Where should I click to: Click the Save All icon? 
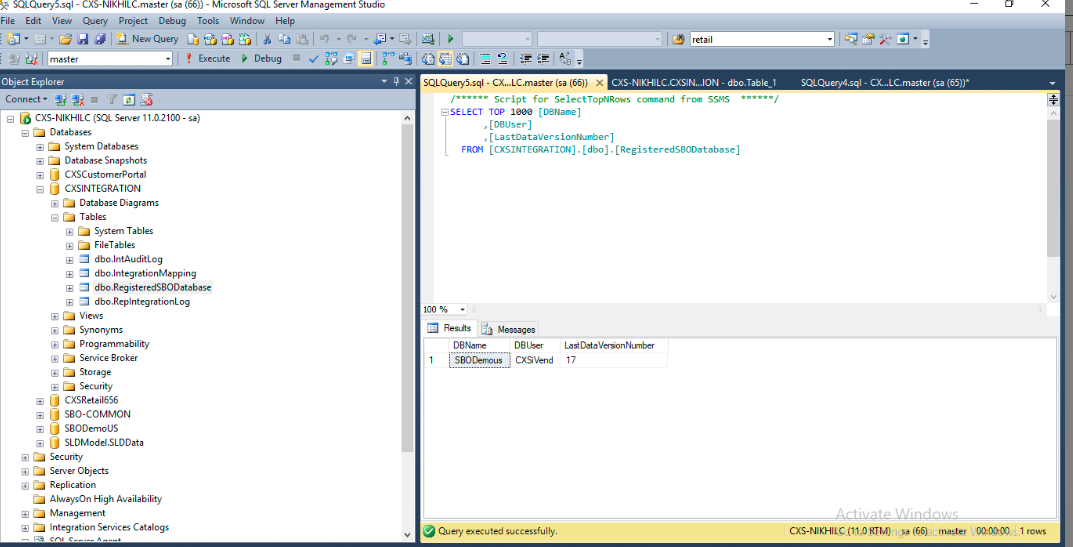tap(100, 39)
